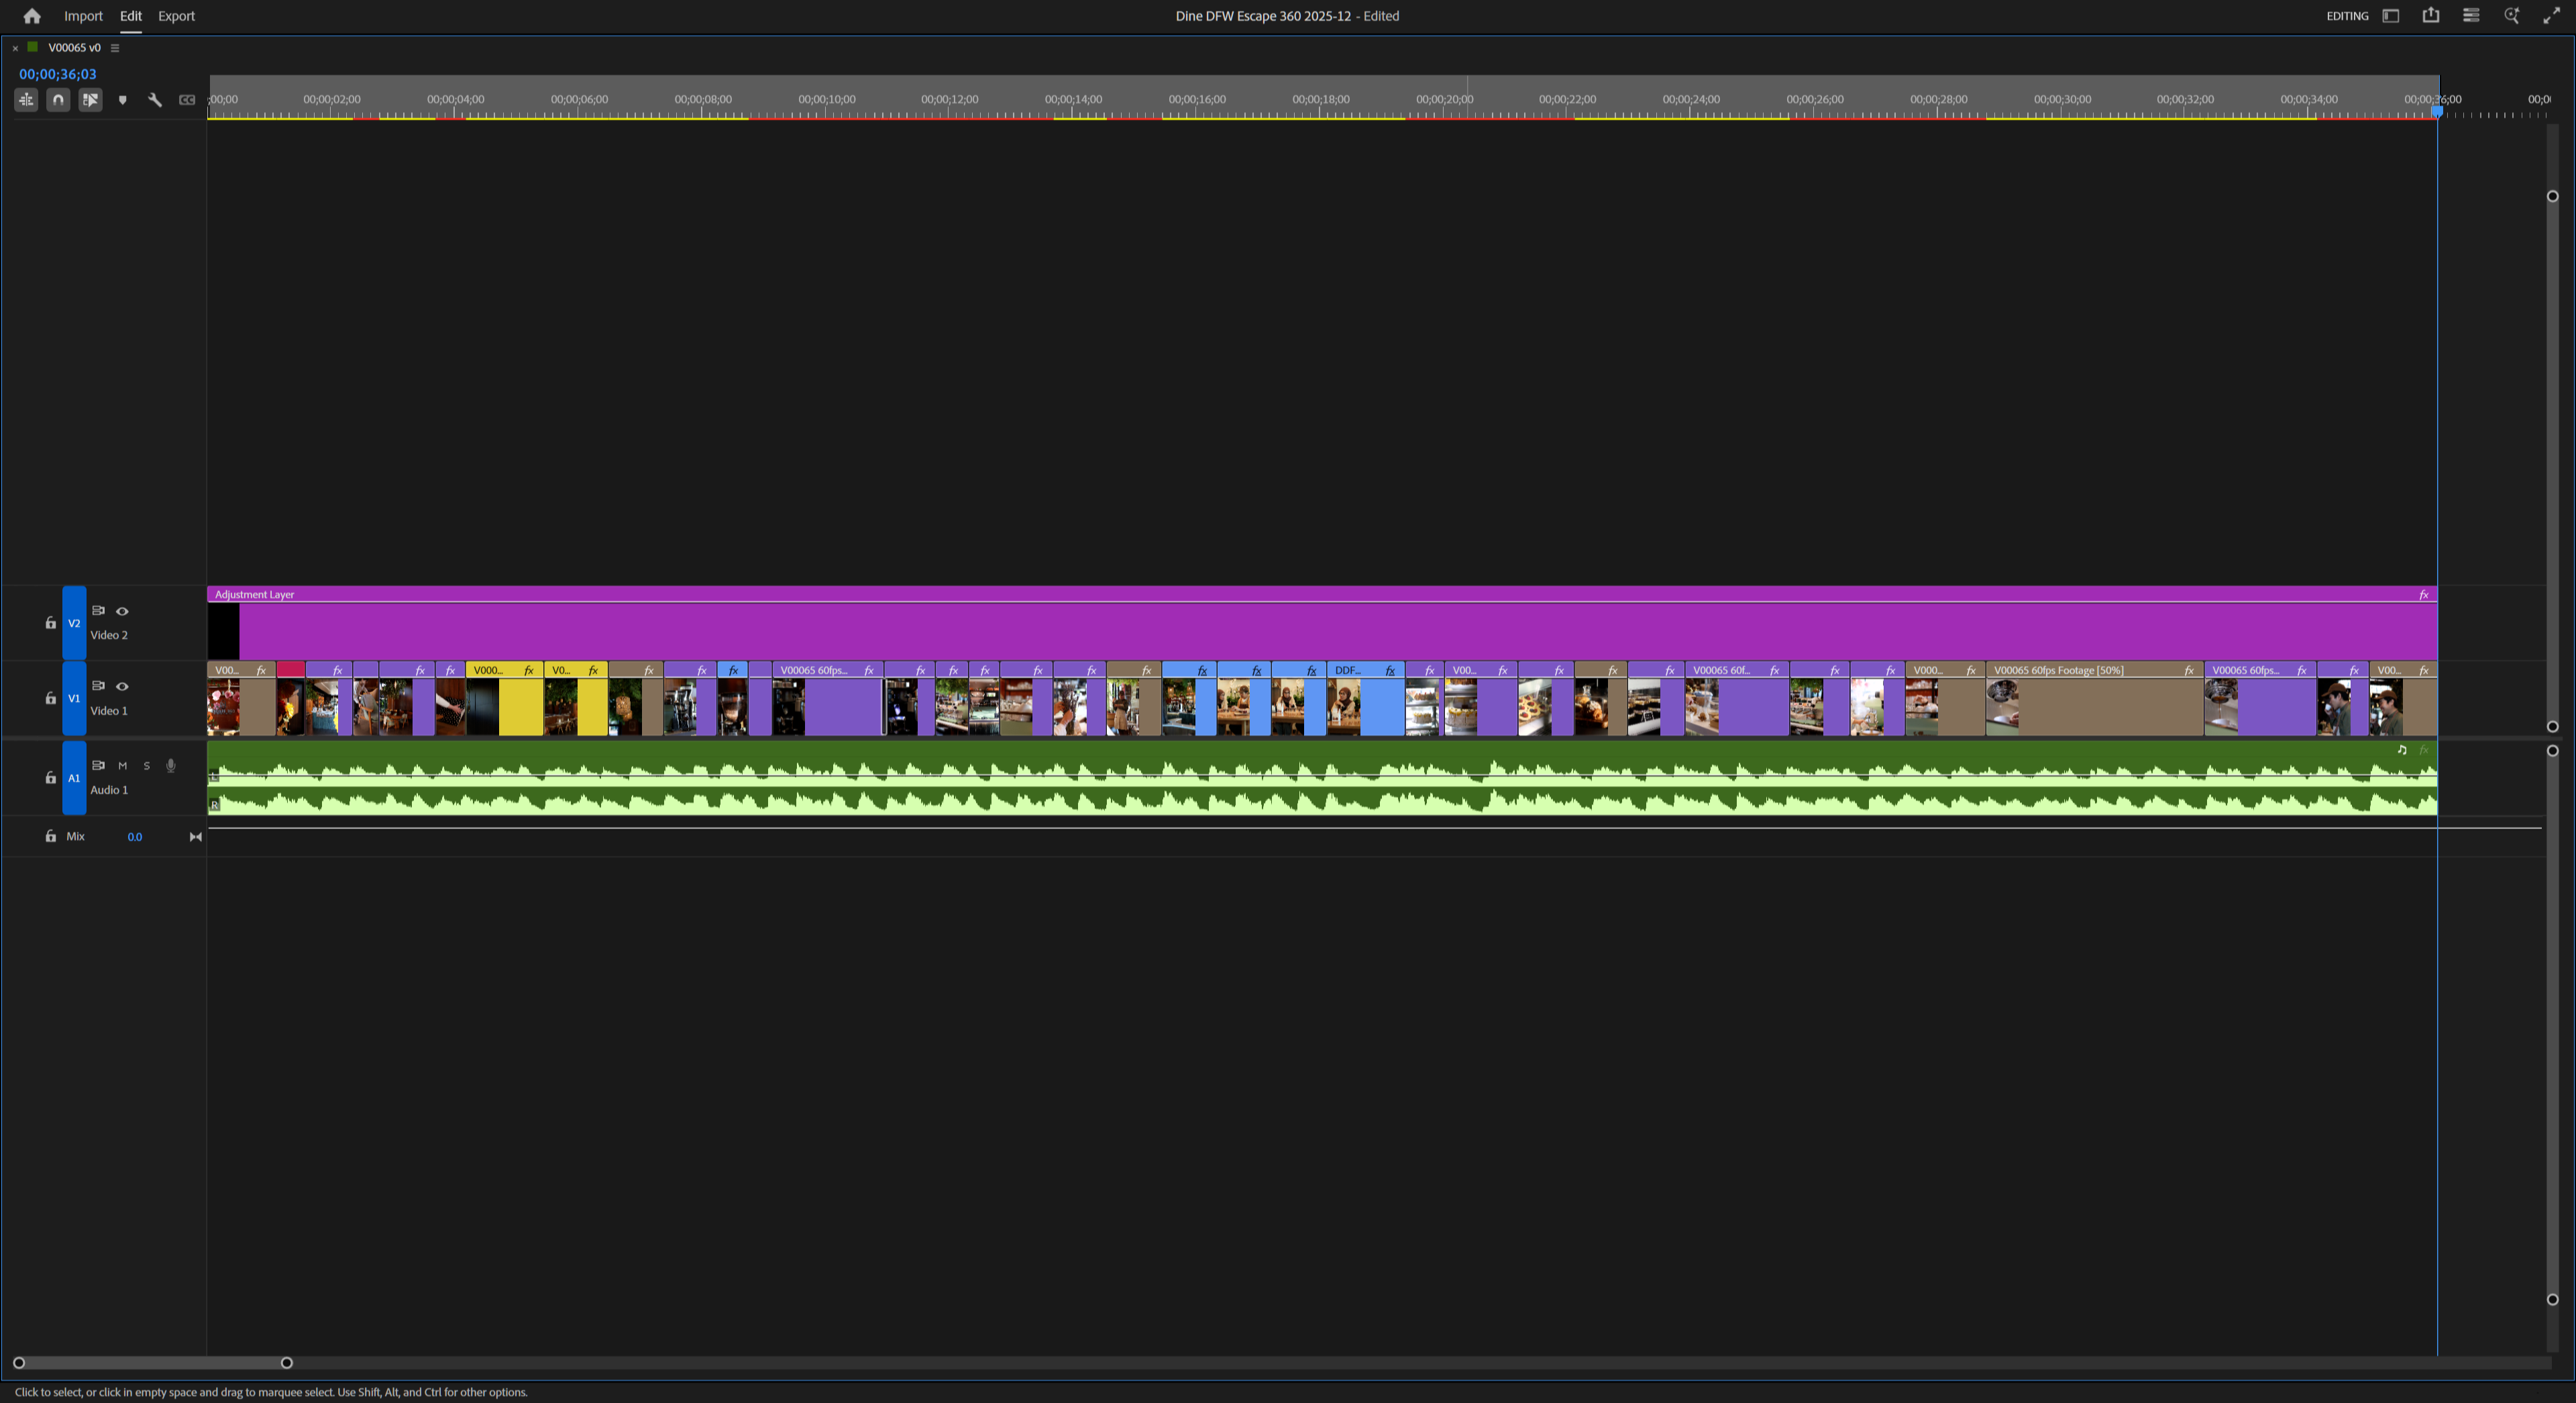The height and width of the screenshot is (1403, 2576).
Task: Mute the Audio 1 track
Action: point(122,765)
